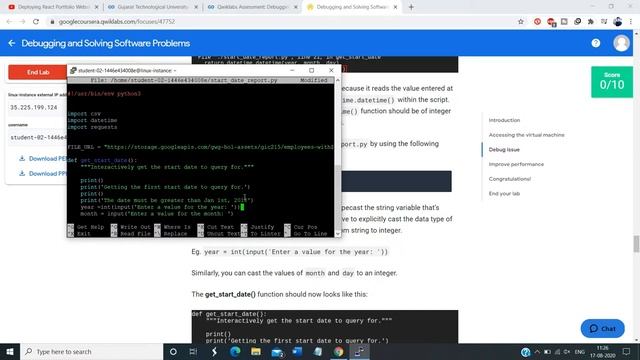Jump to Introduction section in outline
The image size is (640, 360).
coord(504,120)
